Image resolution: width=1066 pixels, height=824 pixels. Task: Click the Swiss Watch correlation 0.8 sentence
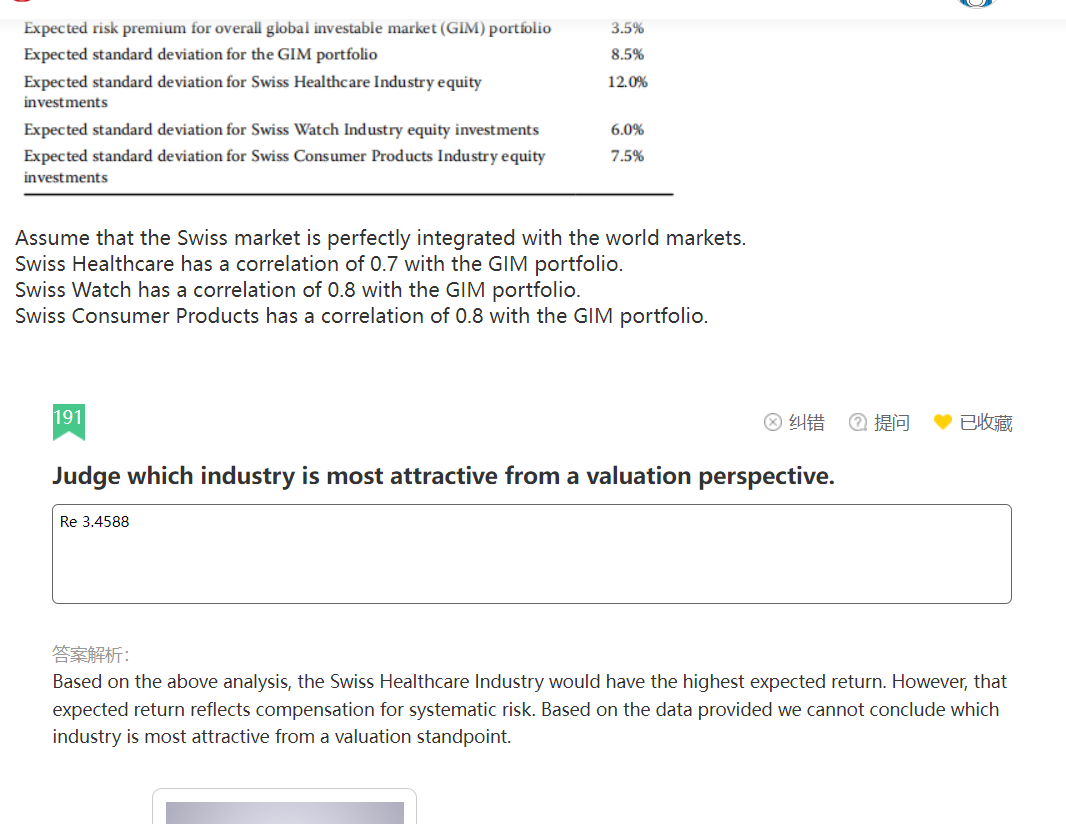[x=298, y=290]
